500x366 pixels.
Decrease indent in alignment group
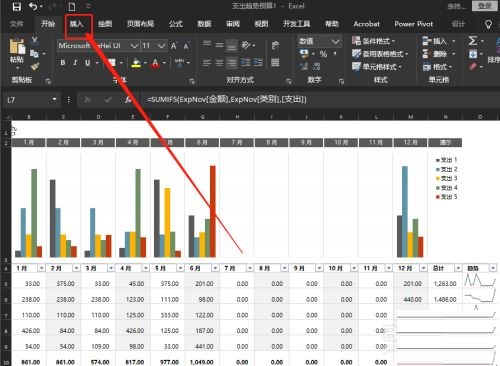pyautogui.click(x=246, y=62)
